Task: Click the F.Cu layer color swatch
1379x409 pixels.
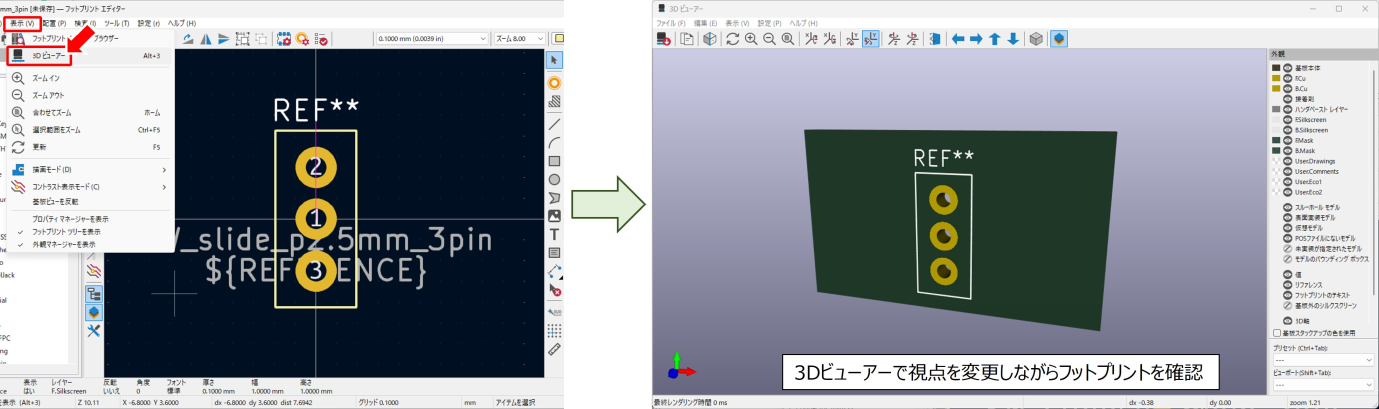Action: click(1276, 78)
